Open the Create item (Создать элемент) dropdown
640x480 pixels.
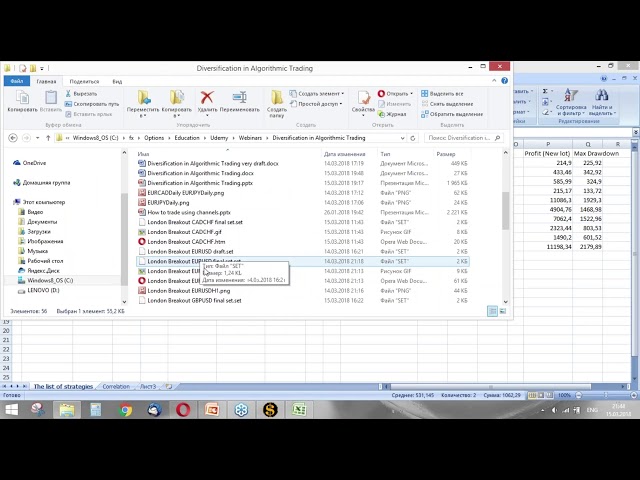click(x=318, y=93)
